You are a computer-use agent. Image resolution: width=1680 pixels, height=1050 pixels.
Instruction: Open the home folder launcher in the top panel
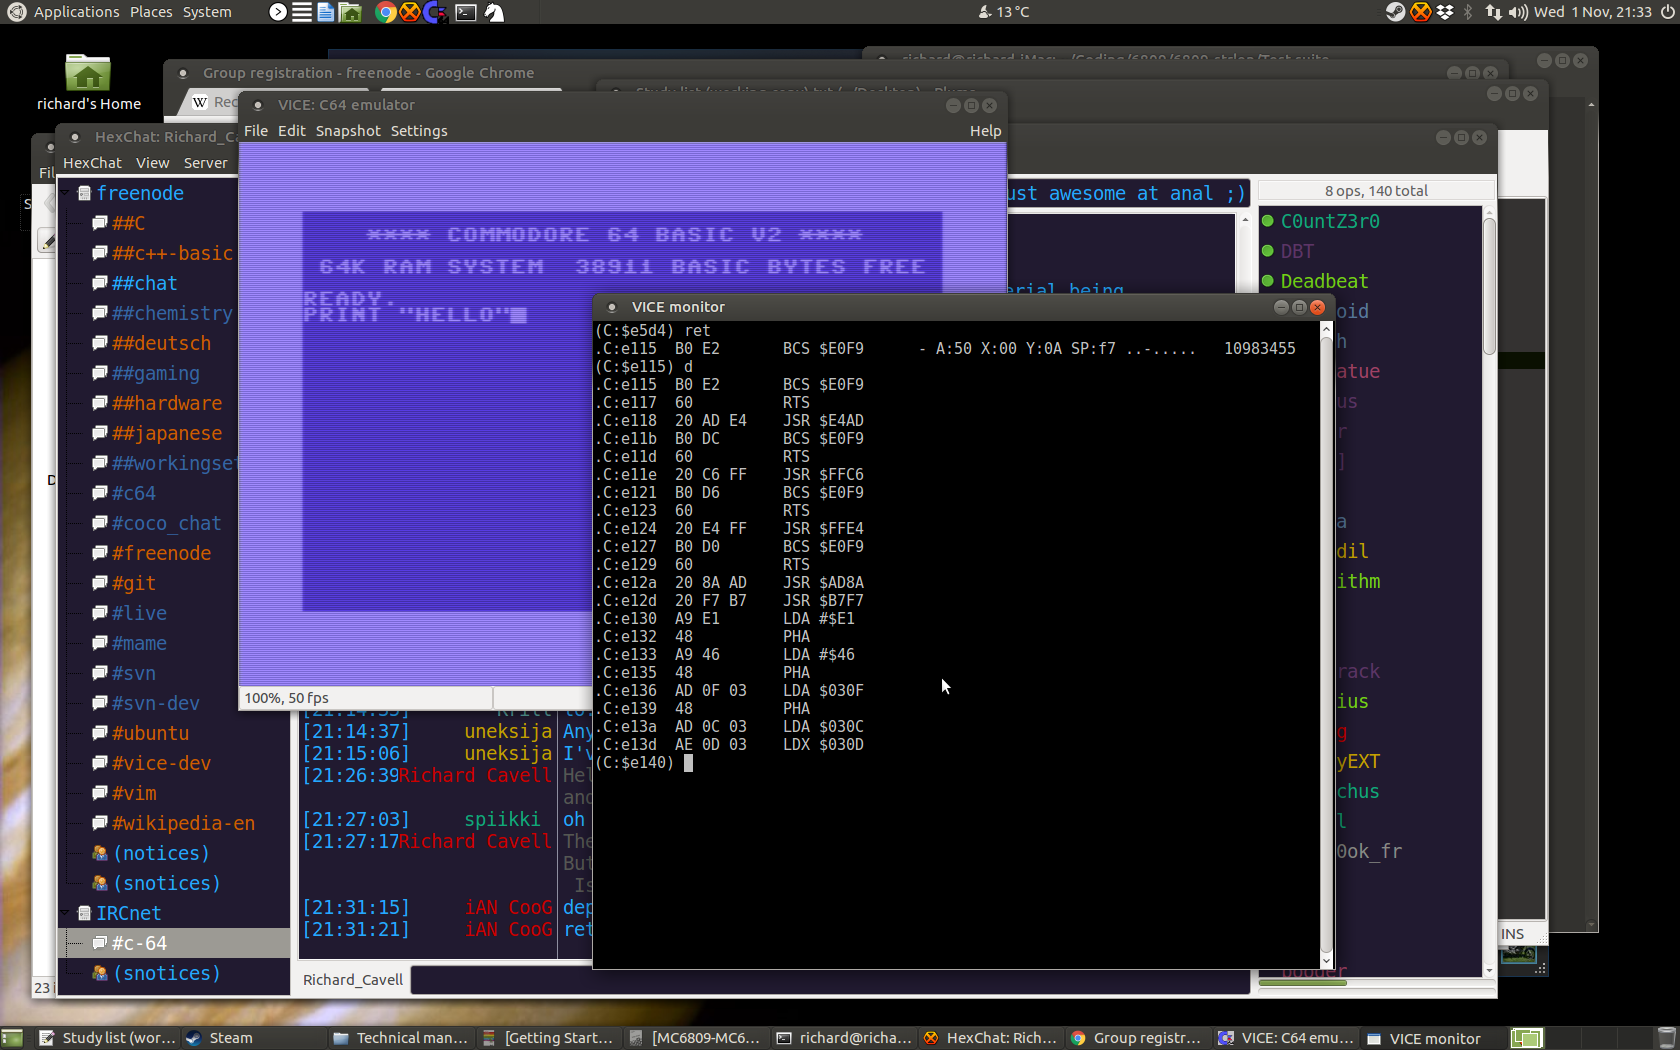pos(350,12)
